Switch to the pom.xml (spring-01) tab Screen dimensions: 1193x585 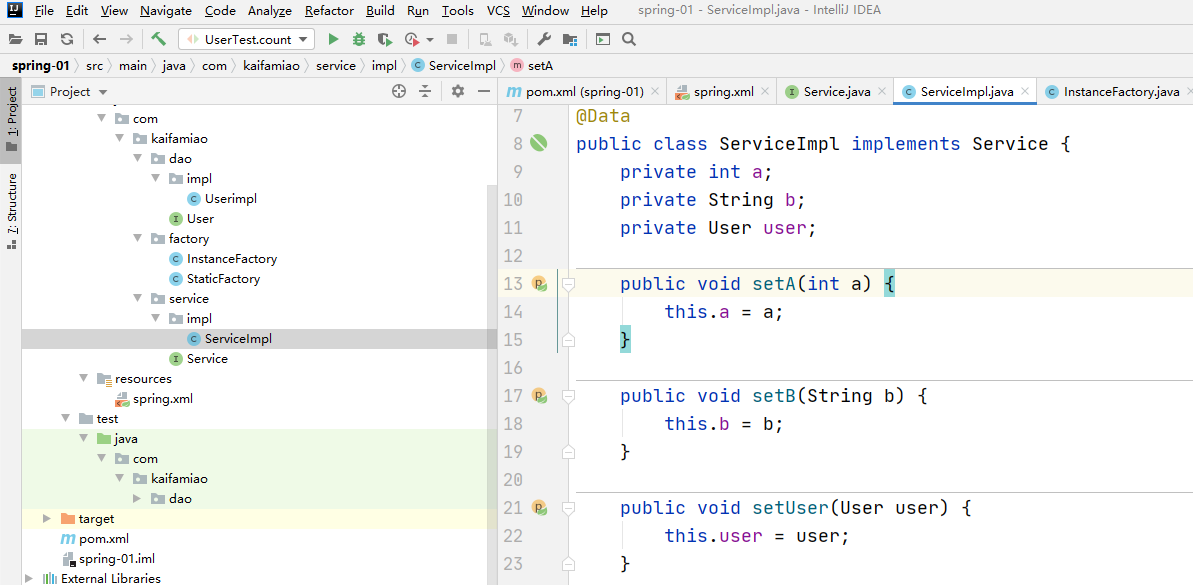(x=583, y=91)
